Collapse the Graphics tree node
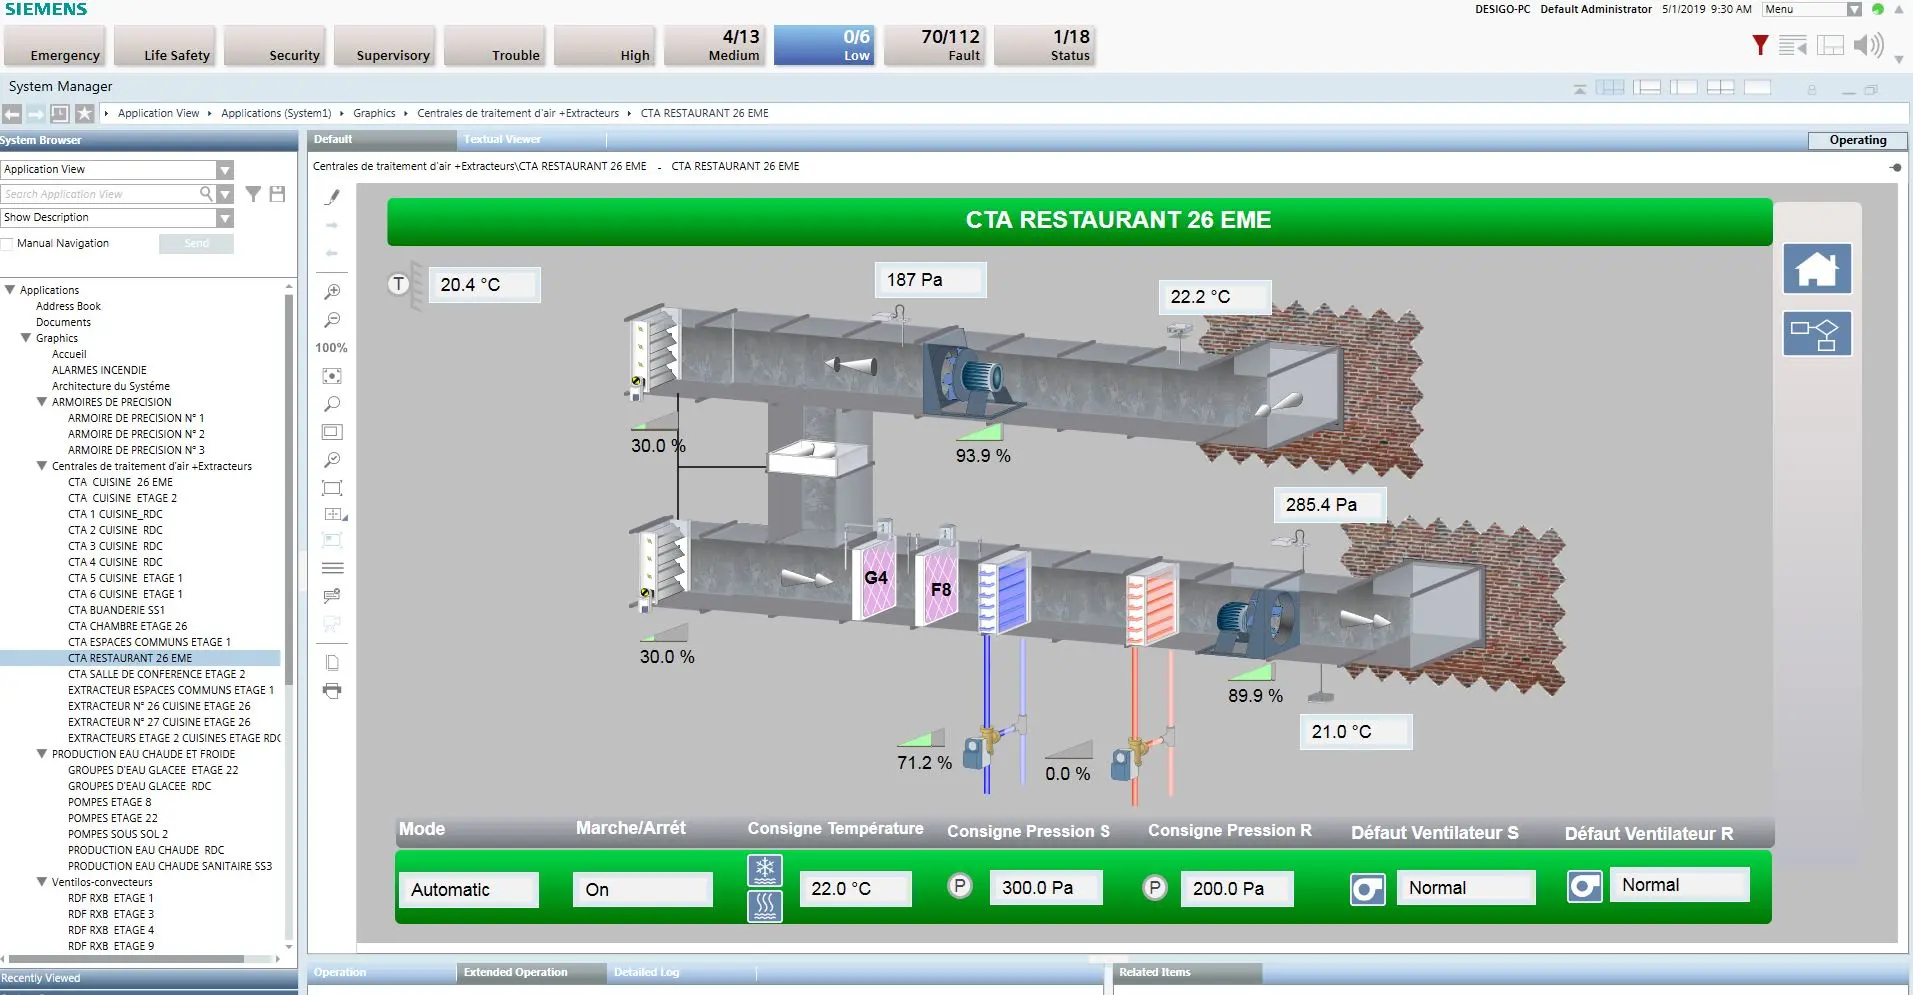1913x995 pixels. point(26,338)
